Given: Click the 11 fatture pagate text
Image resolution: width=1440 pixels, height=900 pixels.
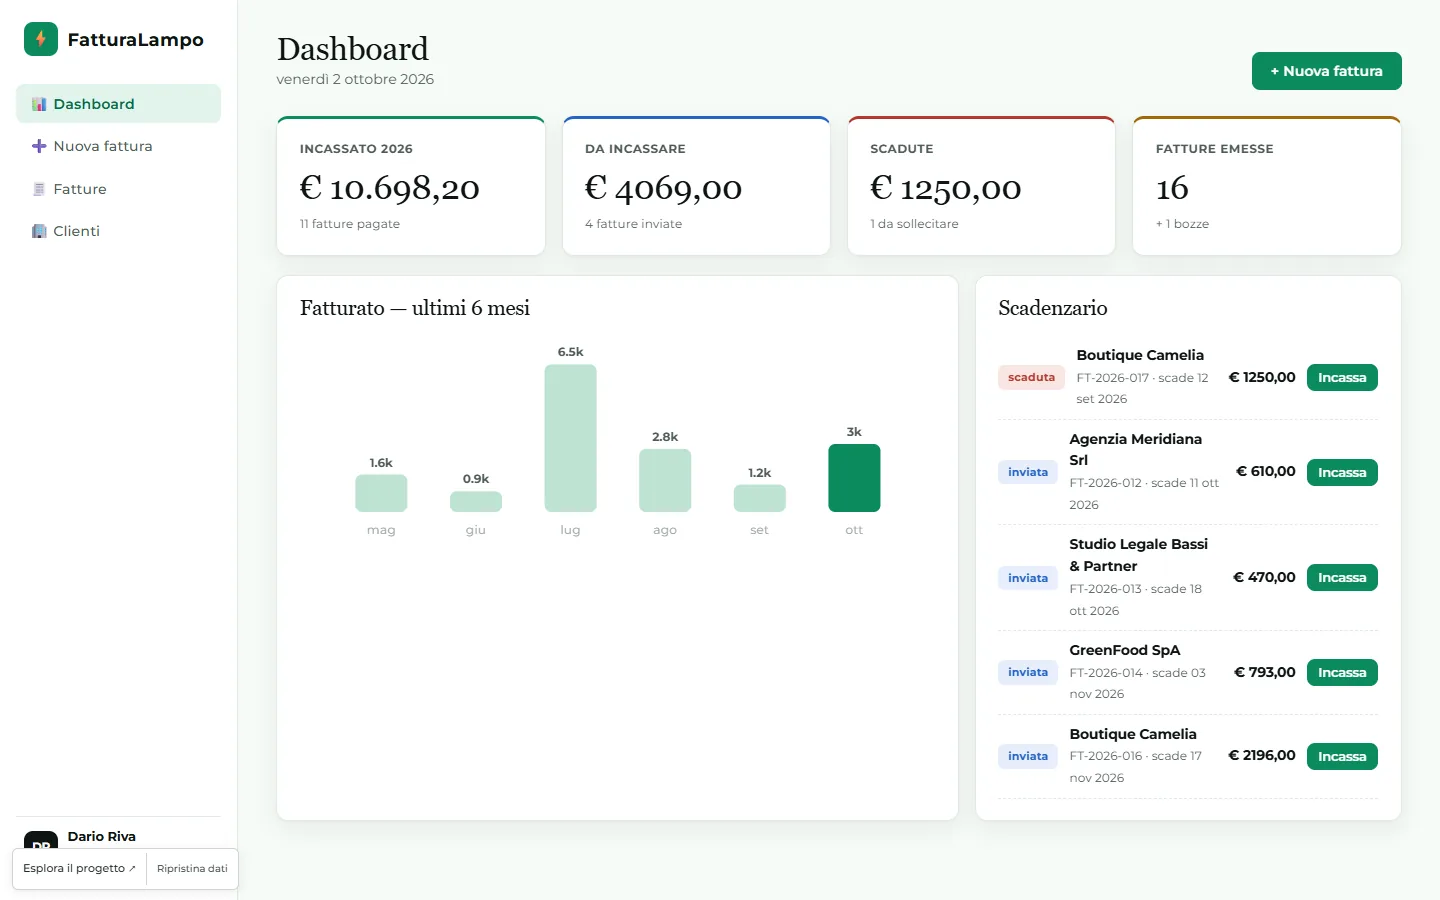Looking at the screenshot, I should pos(350,224).
